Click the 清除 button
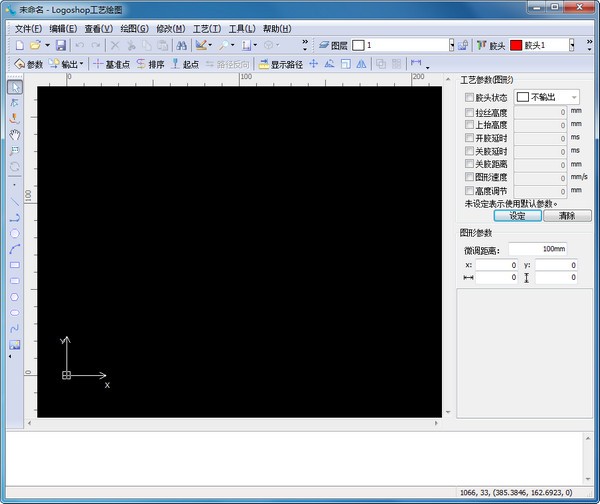This screenshot has height=504, width=600. [567, 215]
